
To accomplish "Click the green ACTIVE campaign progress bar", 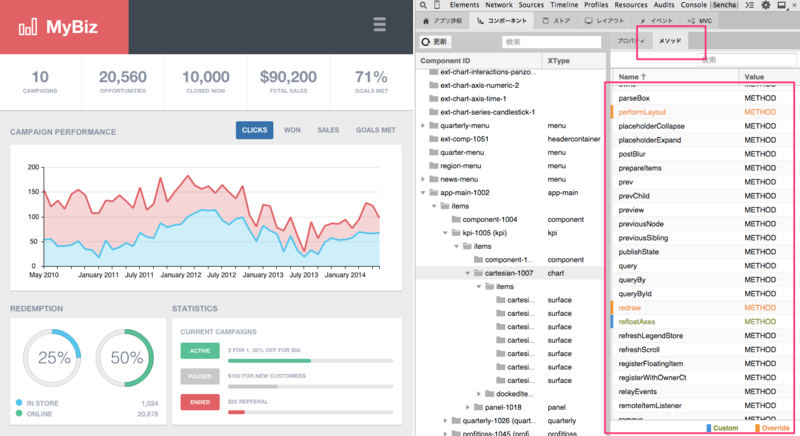I will [x=310, y=361].
